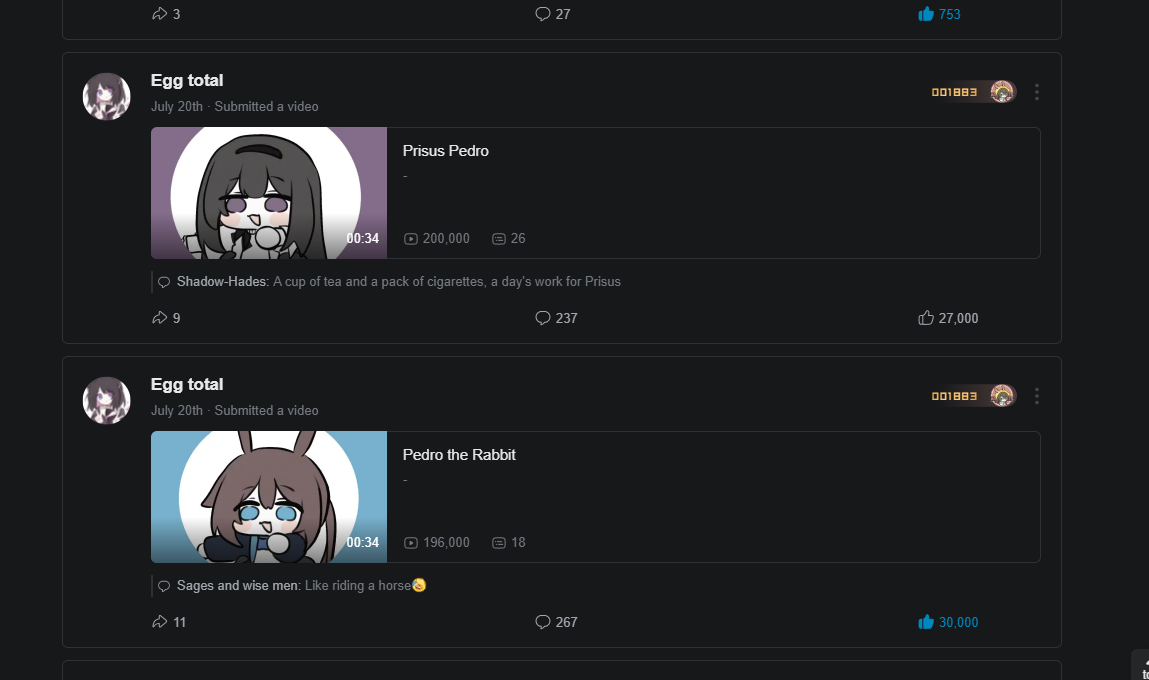Like the Prisus Pedro post
The height and width of the screenshot is (680, 1149).
click(x=947, y=318)
